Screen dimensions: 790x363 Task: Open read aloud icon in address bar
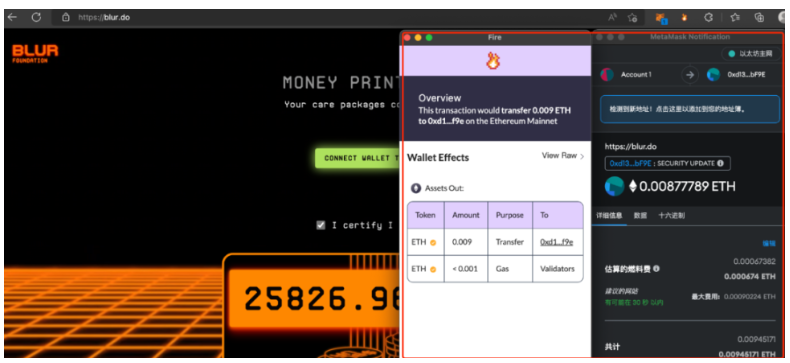pyautogui.click(x=612, y=18)
